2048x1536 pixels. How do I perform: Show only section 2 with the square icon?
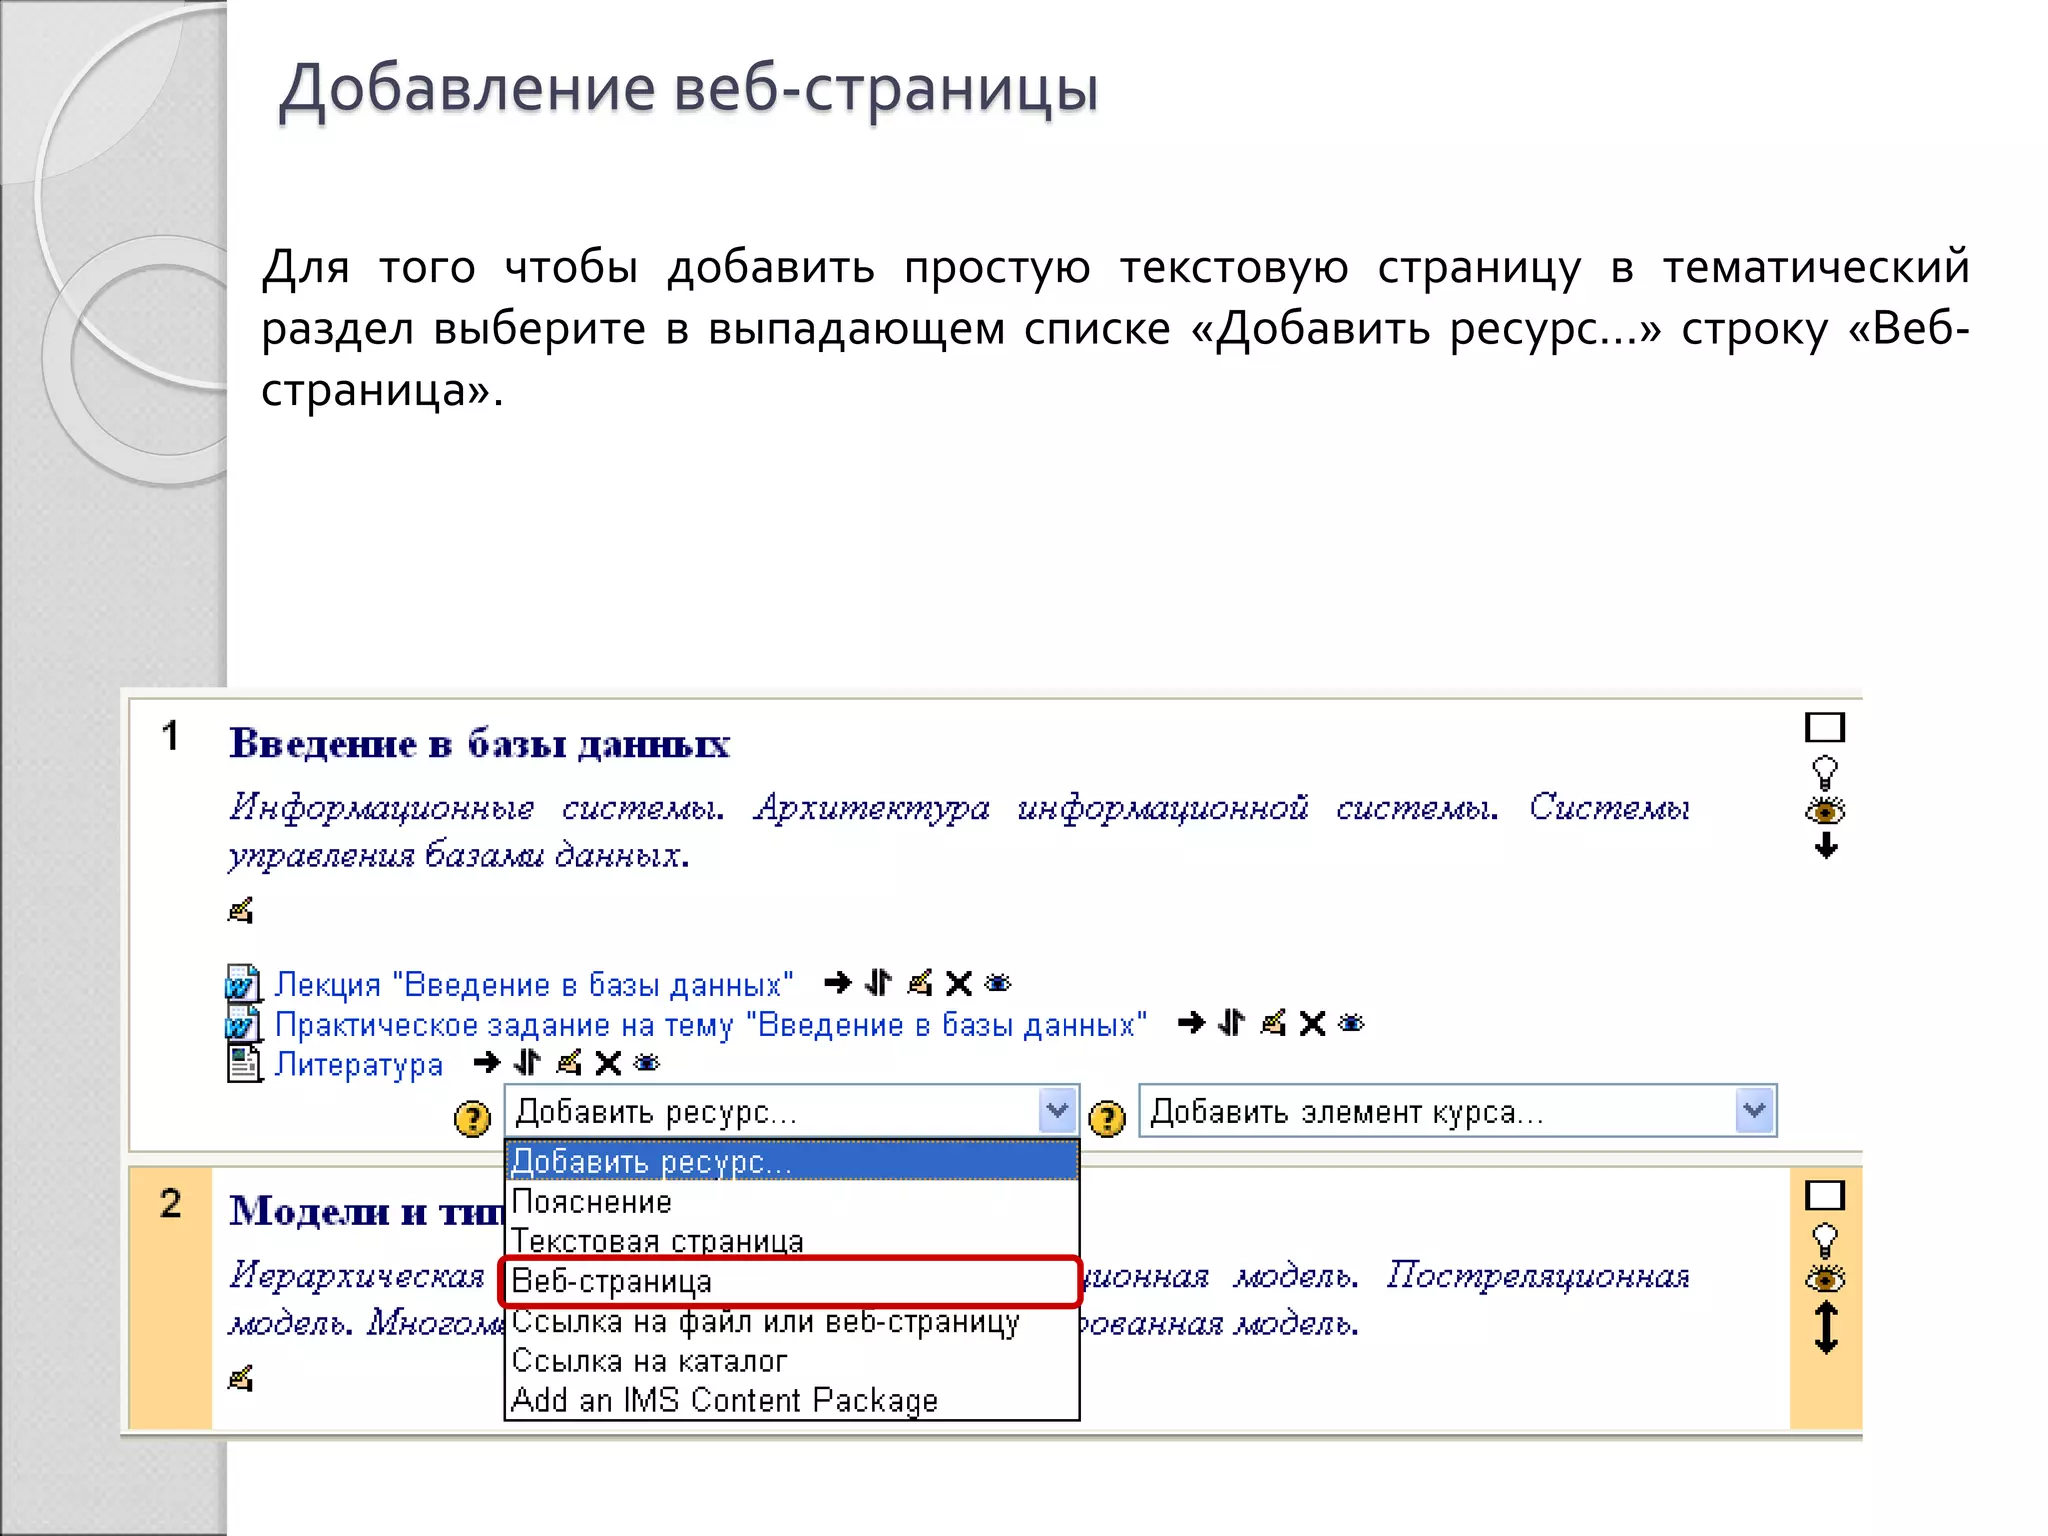pyautogui.click(x=1825, y=1196)
